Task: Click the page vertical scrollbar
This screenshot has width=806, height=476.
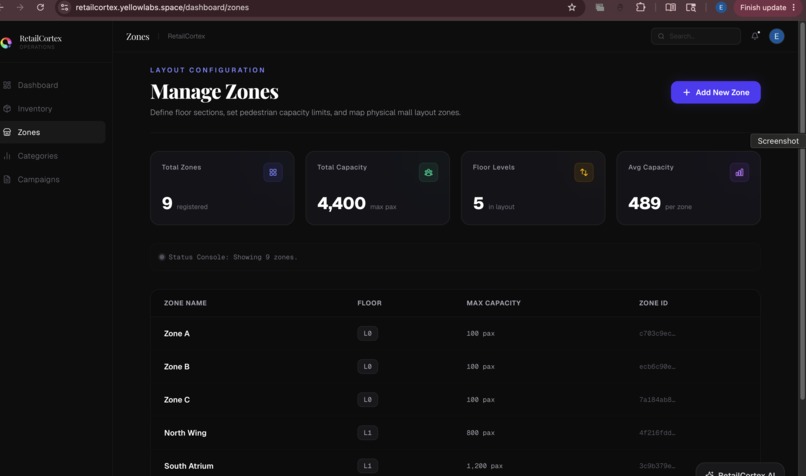Action: tap(802, 211)
